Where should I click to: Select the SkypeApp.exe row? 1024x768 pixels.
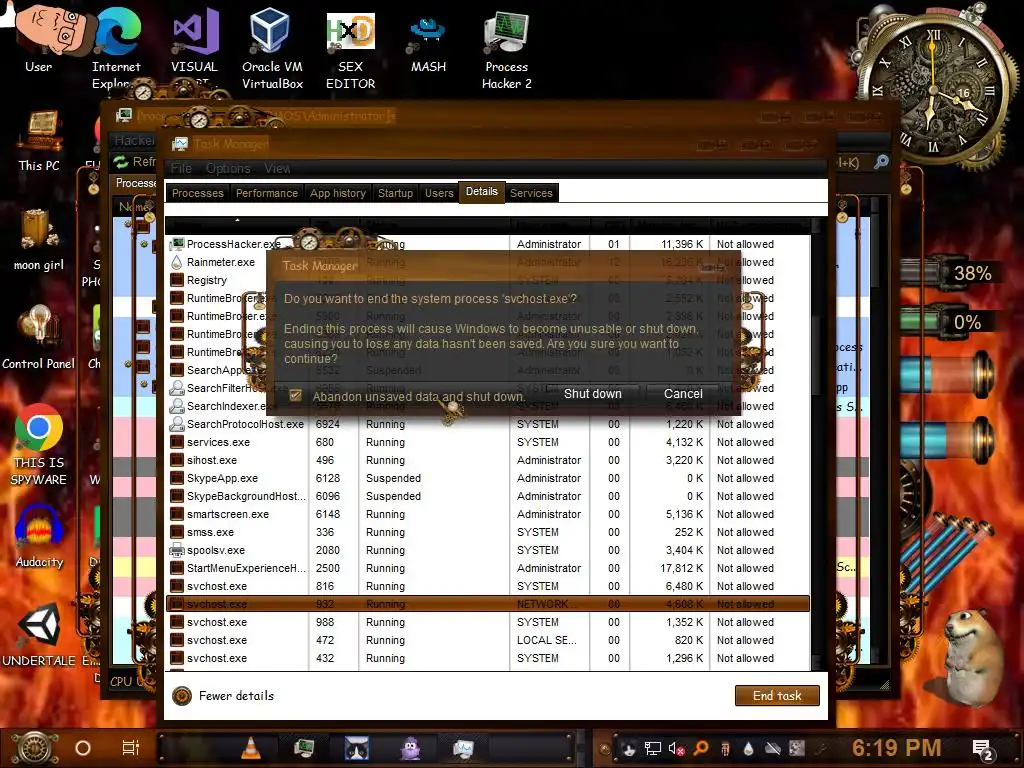point(488,478)
